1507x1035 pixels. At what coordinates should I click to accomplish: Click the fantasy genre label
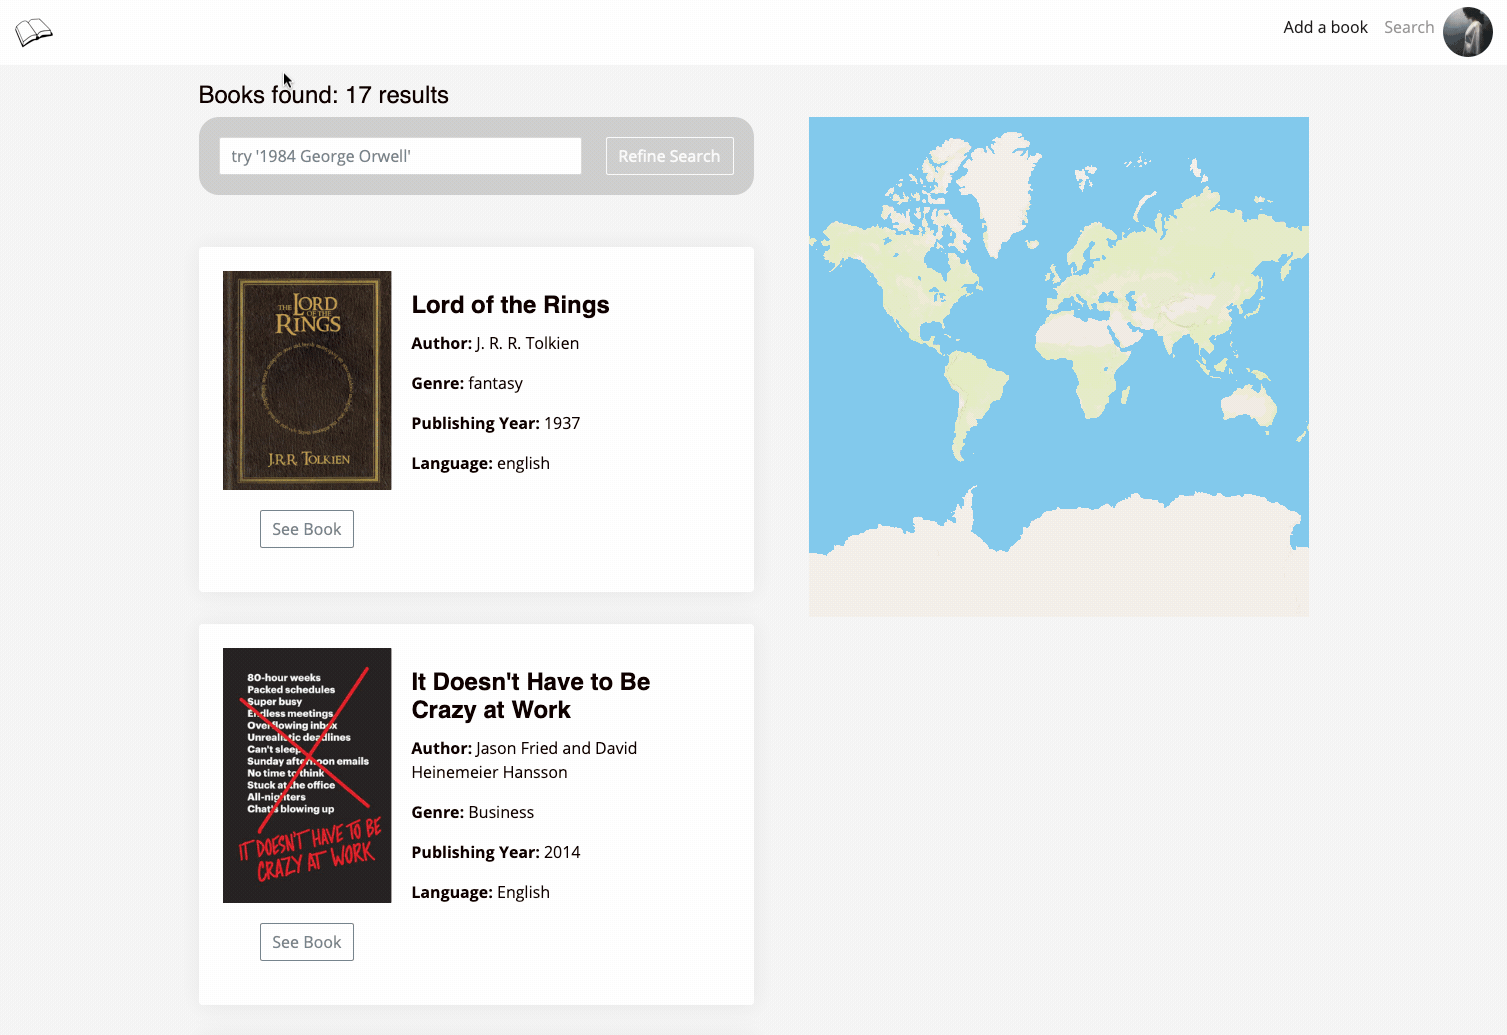495,382
